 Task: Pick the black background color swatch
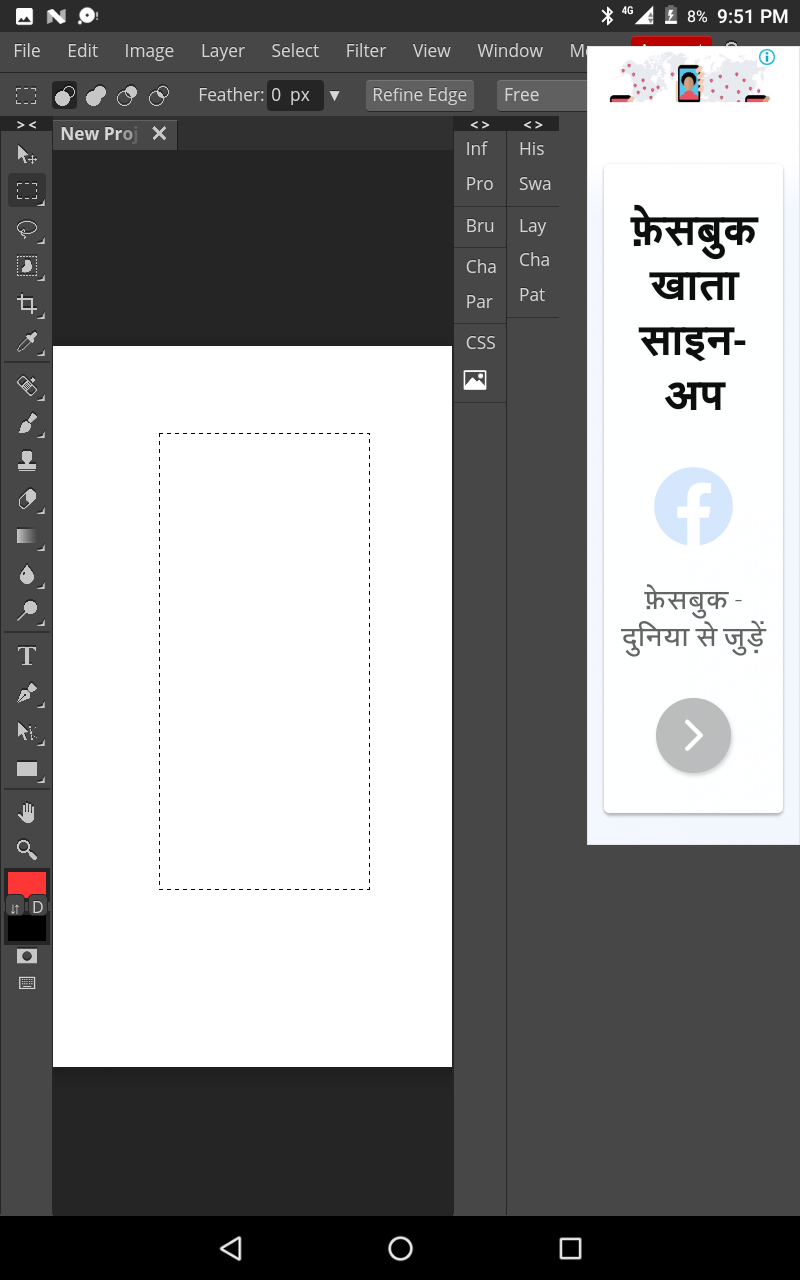click(x=27, y=929)
